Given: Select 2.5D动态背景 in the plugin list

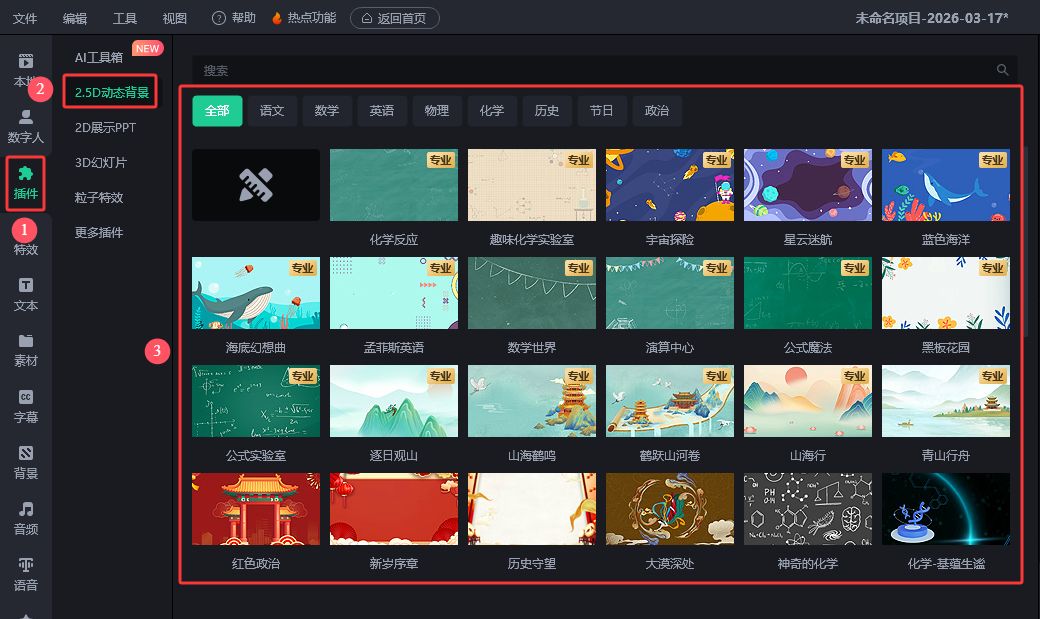Looking at the screenshot, I should [111, 93].
